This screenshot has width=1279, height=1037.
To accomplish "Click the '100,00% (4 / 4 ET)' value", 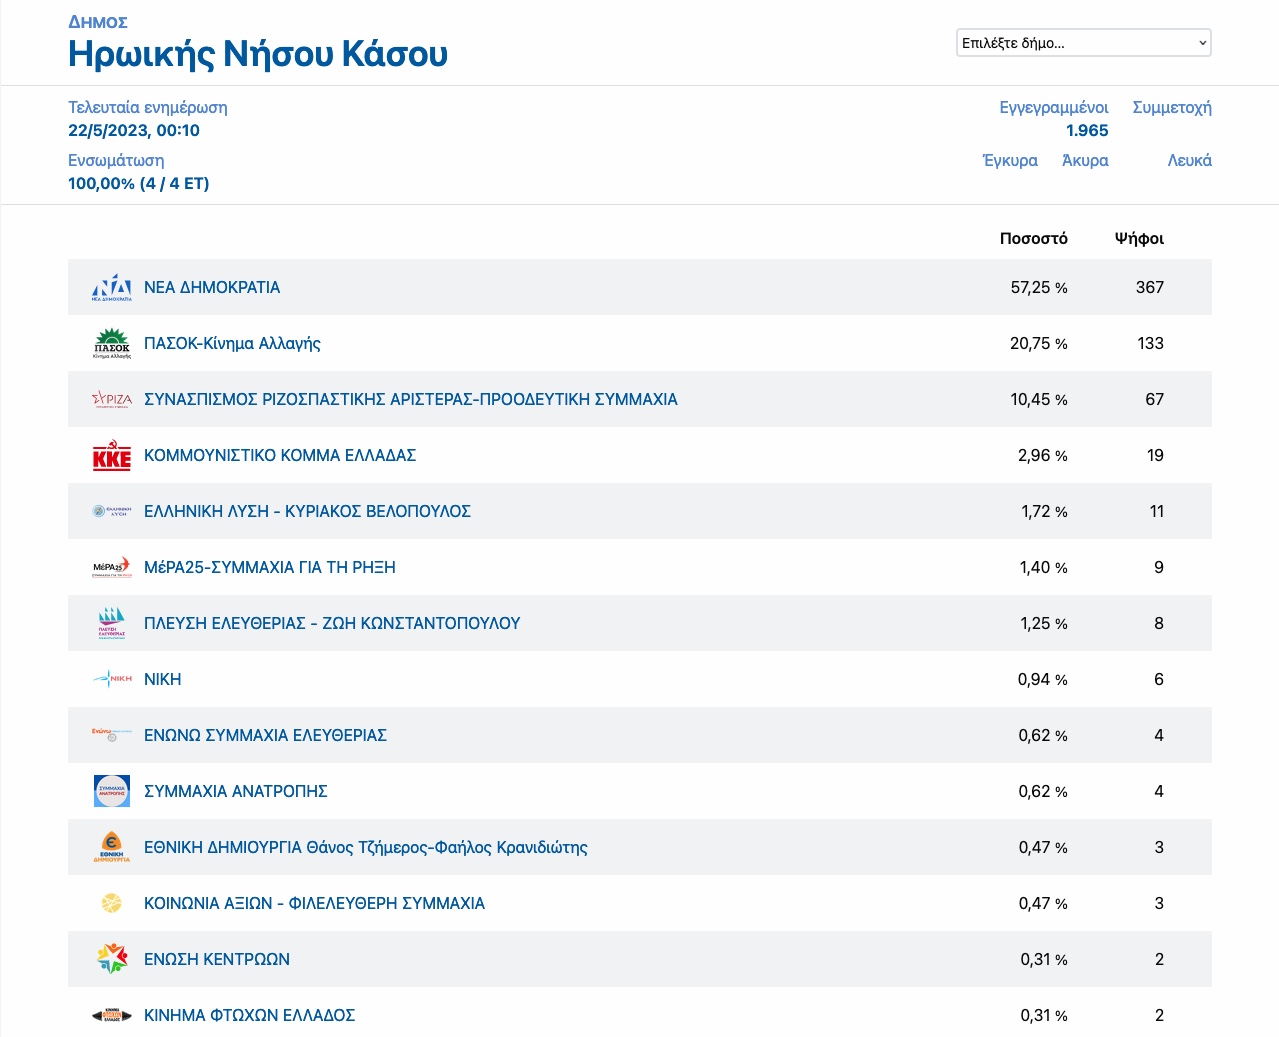I will 139,183.
